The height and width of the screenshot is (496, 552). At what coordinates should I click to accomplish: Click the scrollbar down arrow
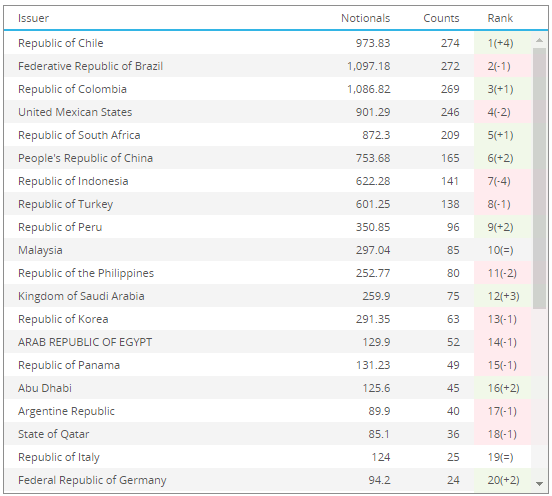pos(539,484)
